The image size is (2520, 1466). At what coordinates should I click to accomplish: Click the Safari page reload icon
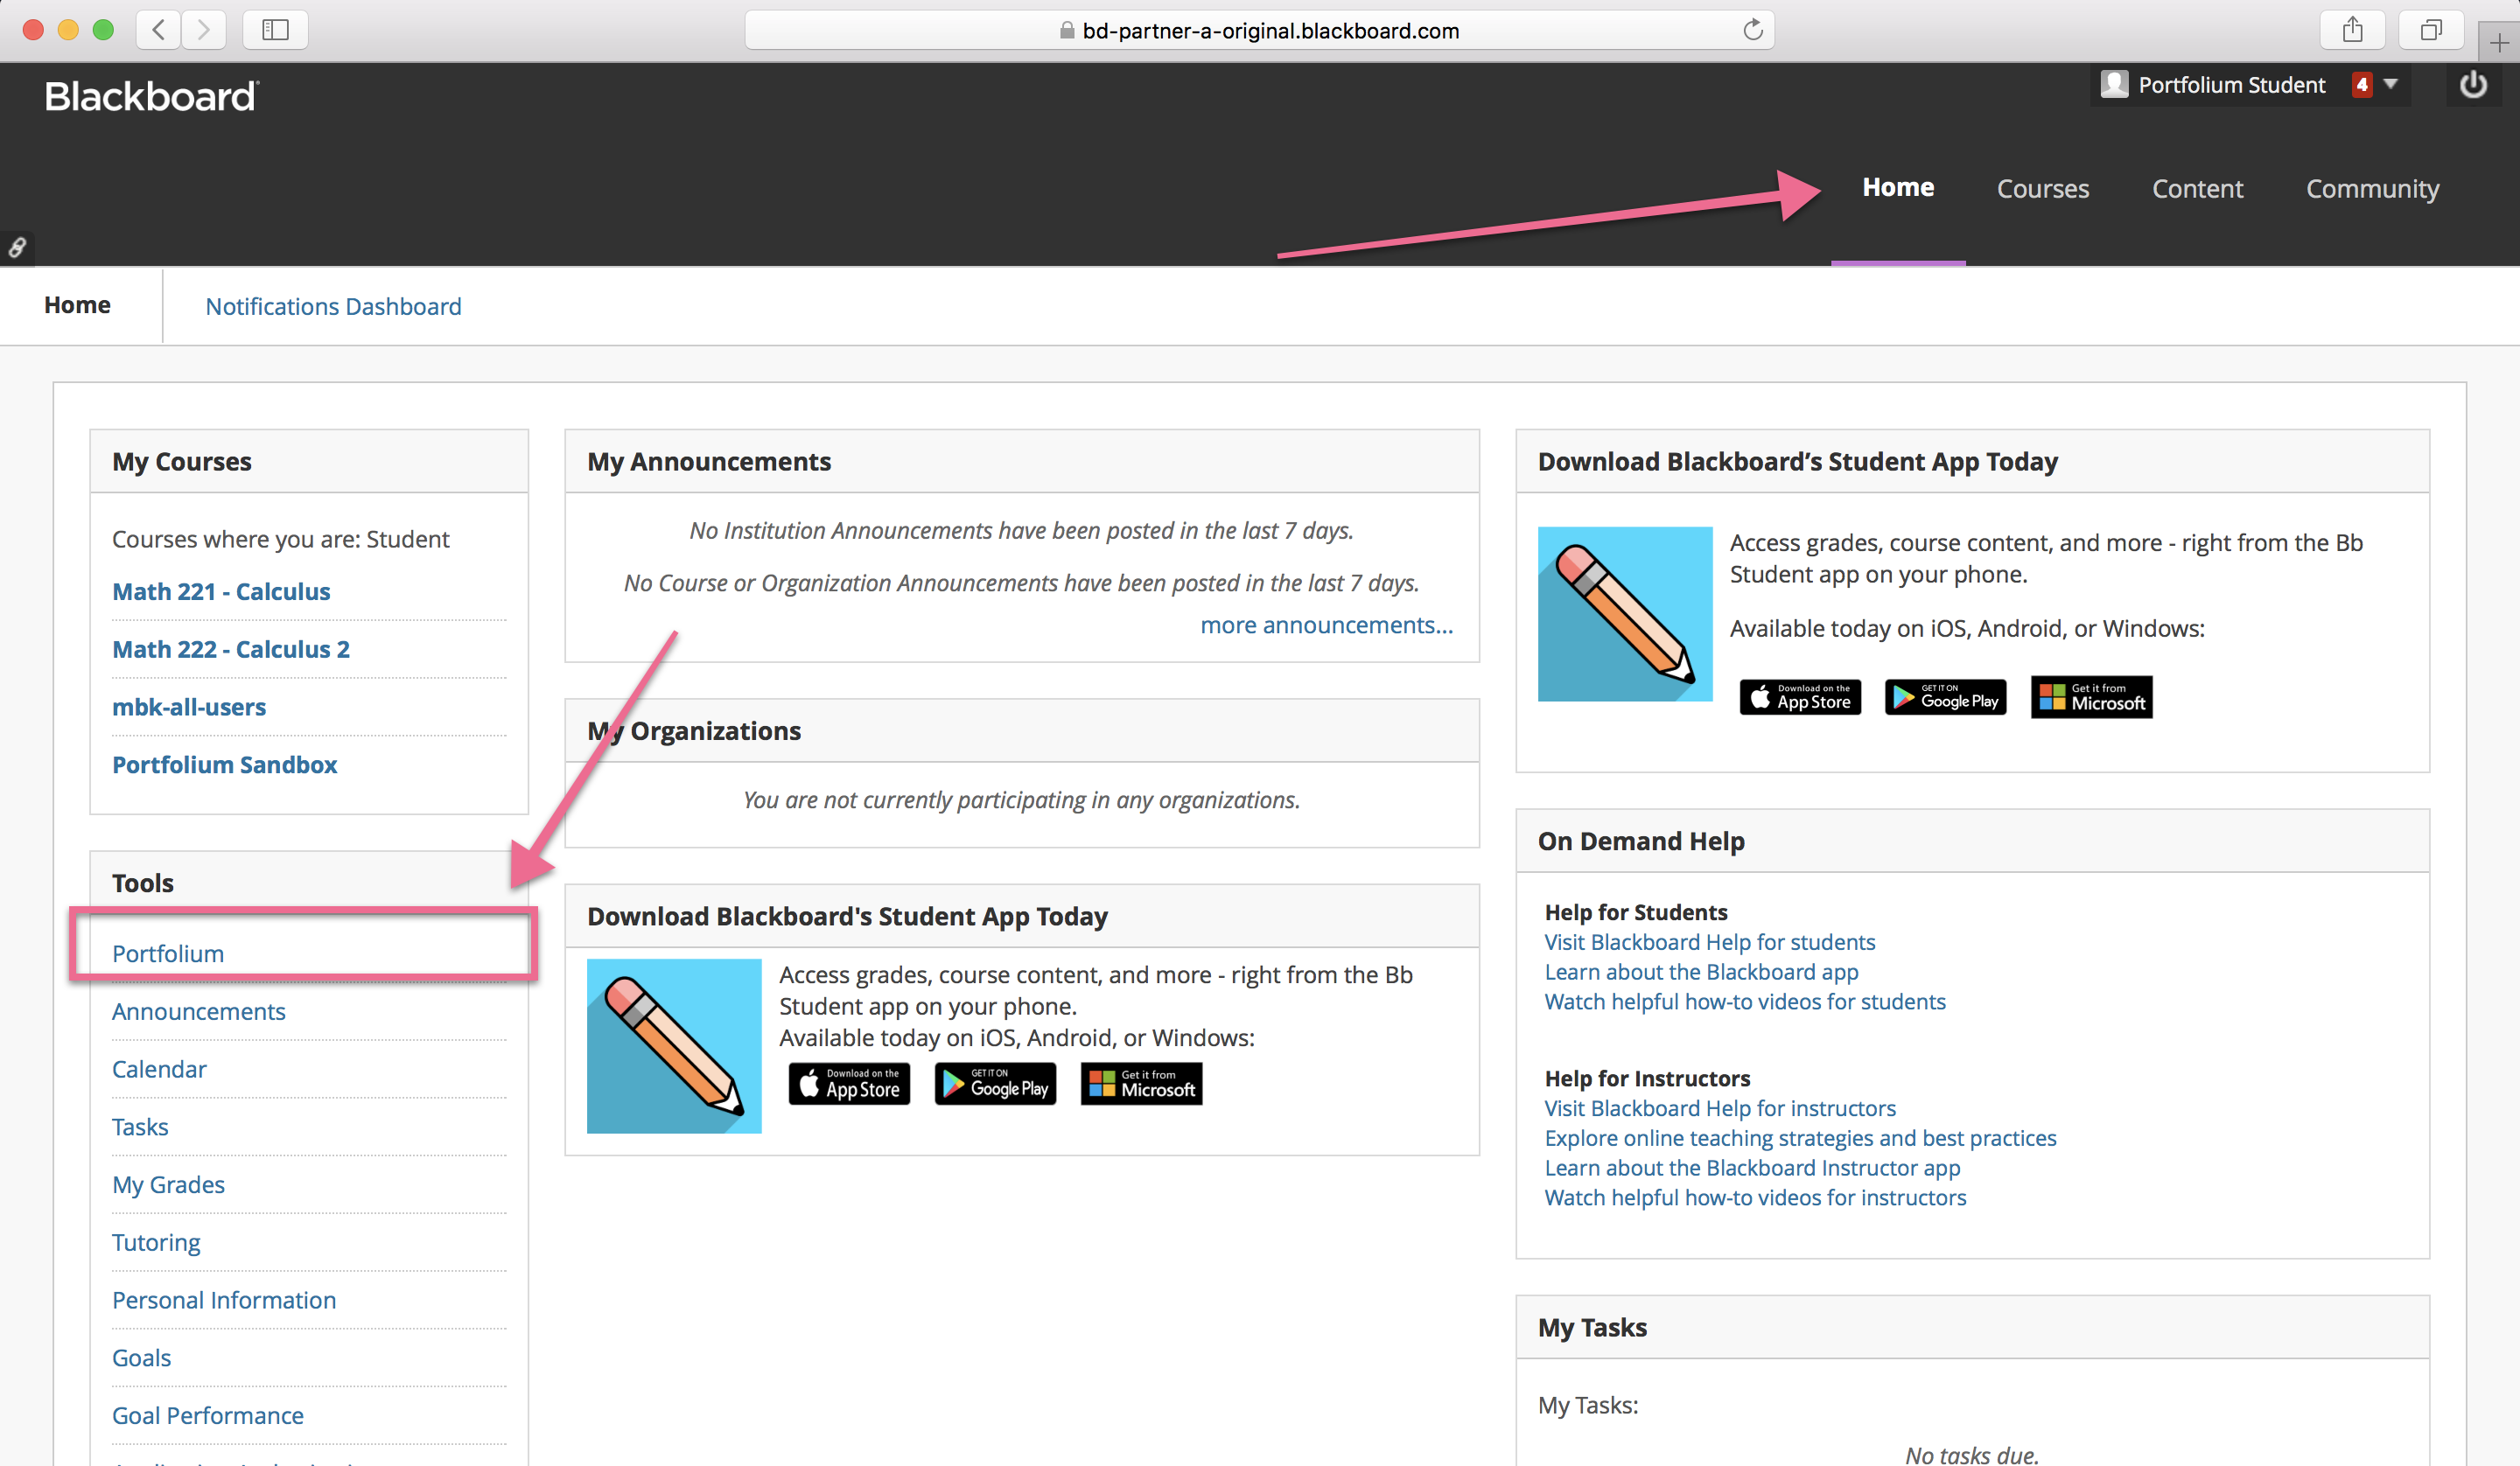pos(1752,30)
